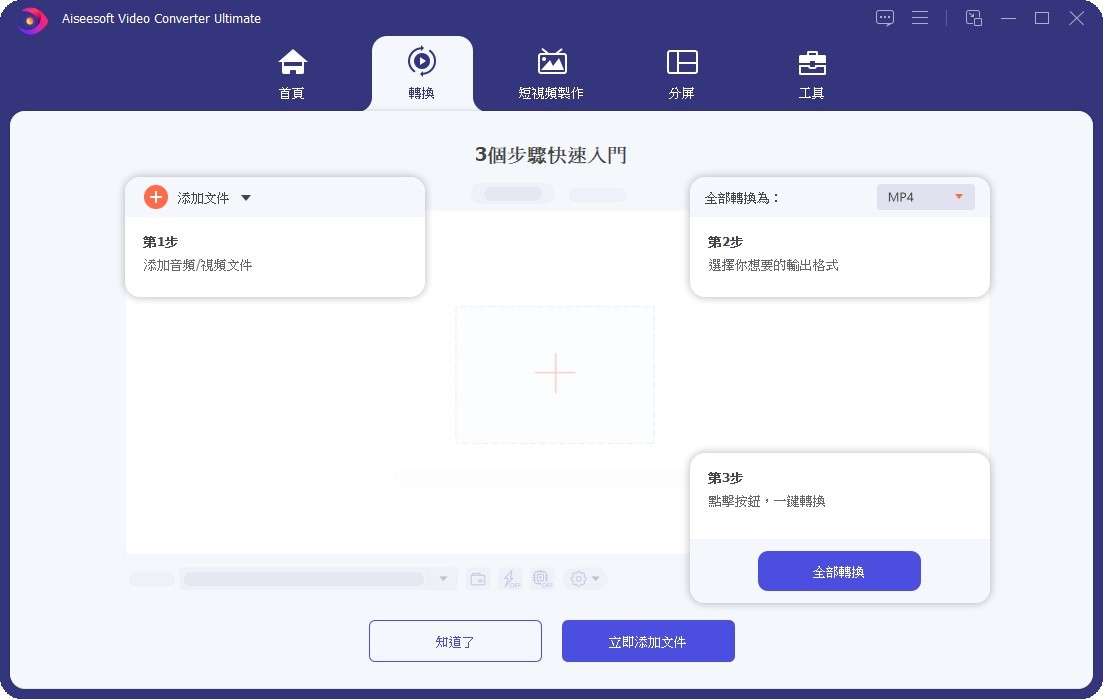Click the mini-window mode icon

pyautogui.click(x=974, y=18)
